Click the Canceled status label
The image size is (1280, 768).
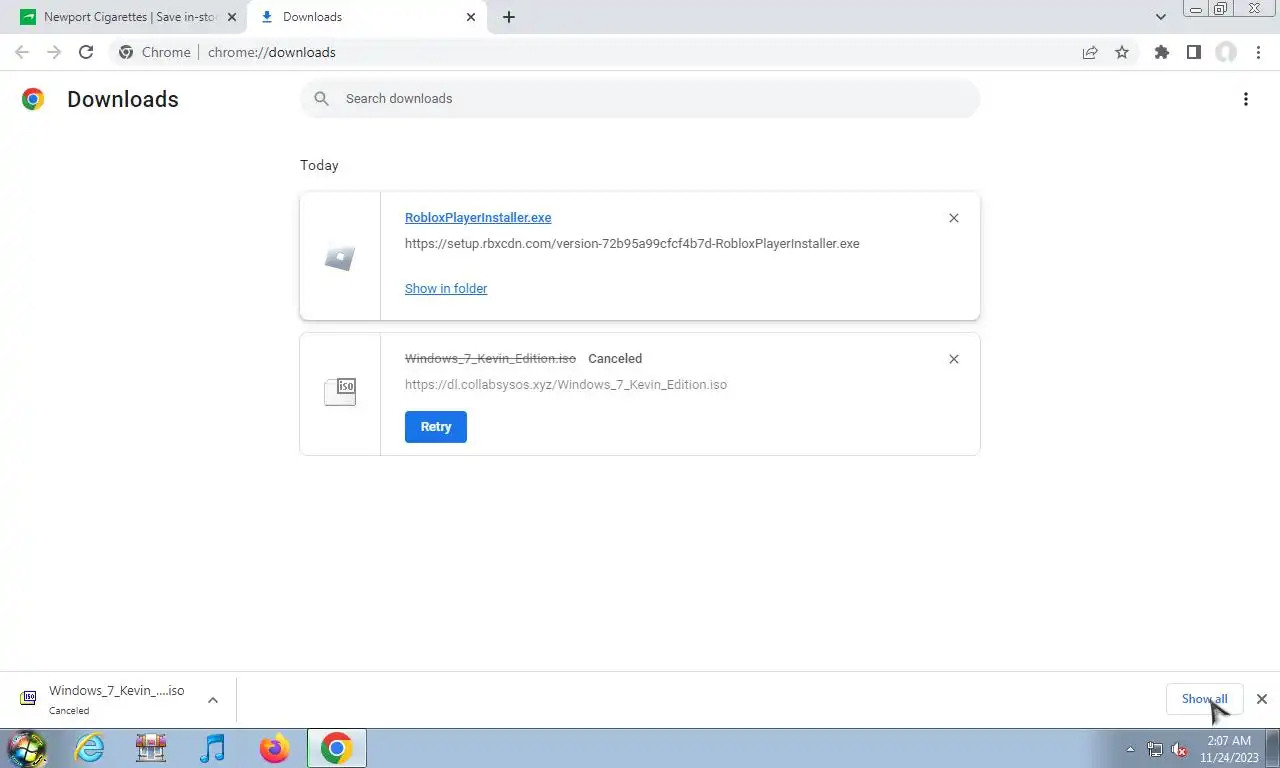coord(615,358)
